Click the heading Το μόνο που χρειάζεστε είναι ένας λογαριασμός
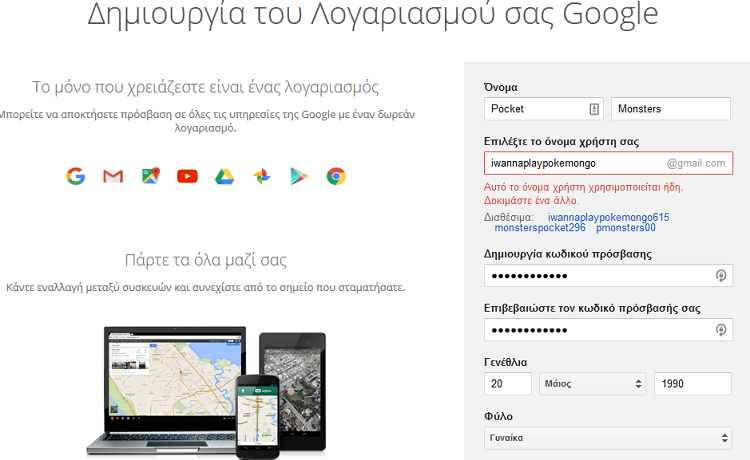 coord(206,87)
